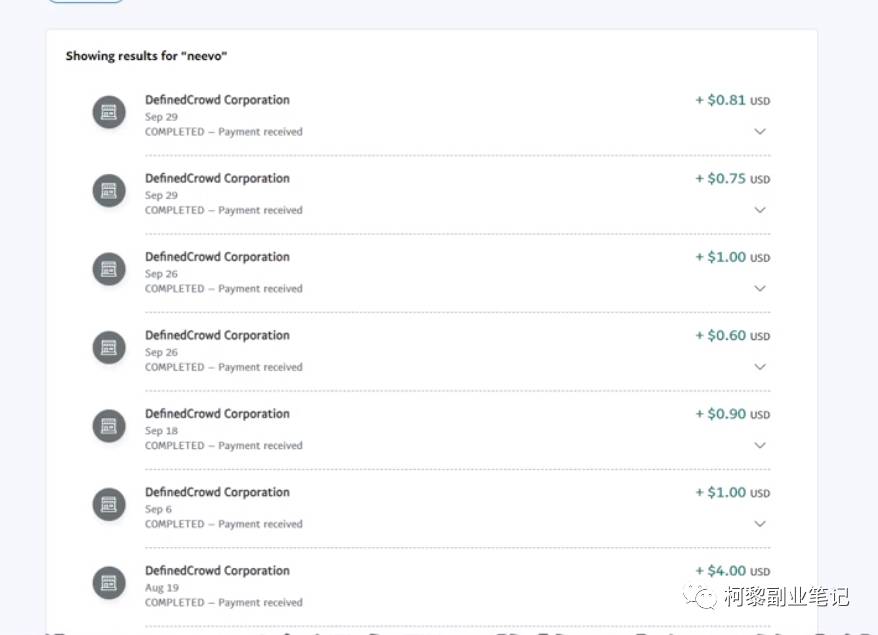The image size is (878, 635).
Task: Expand the $0.75 transaction with its chevron
Action: 760,210
